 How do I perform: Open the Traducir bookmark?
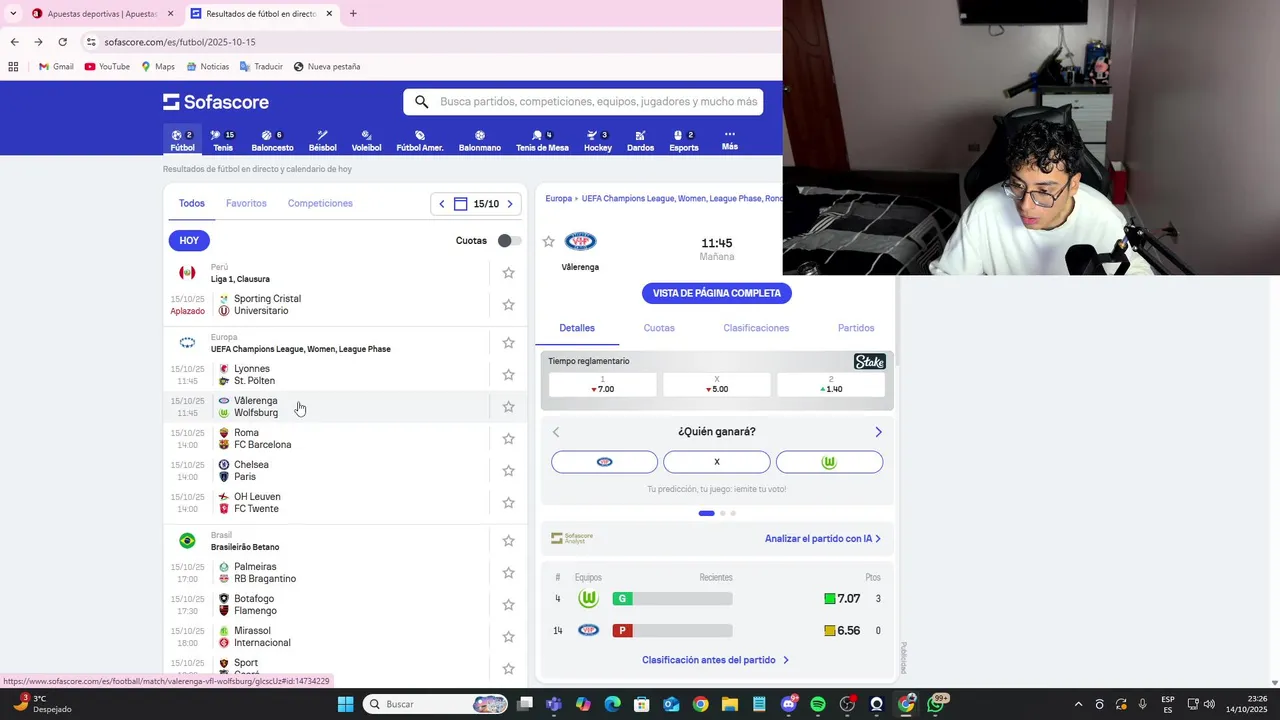261,67
